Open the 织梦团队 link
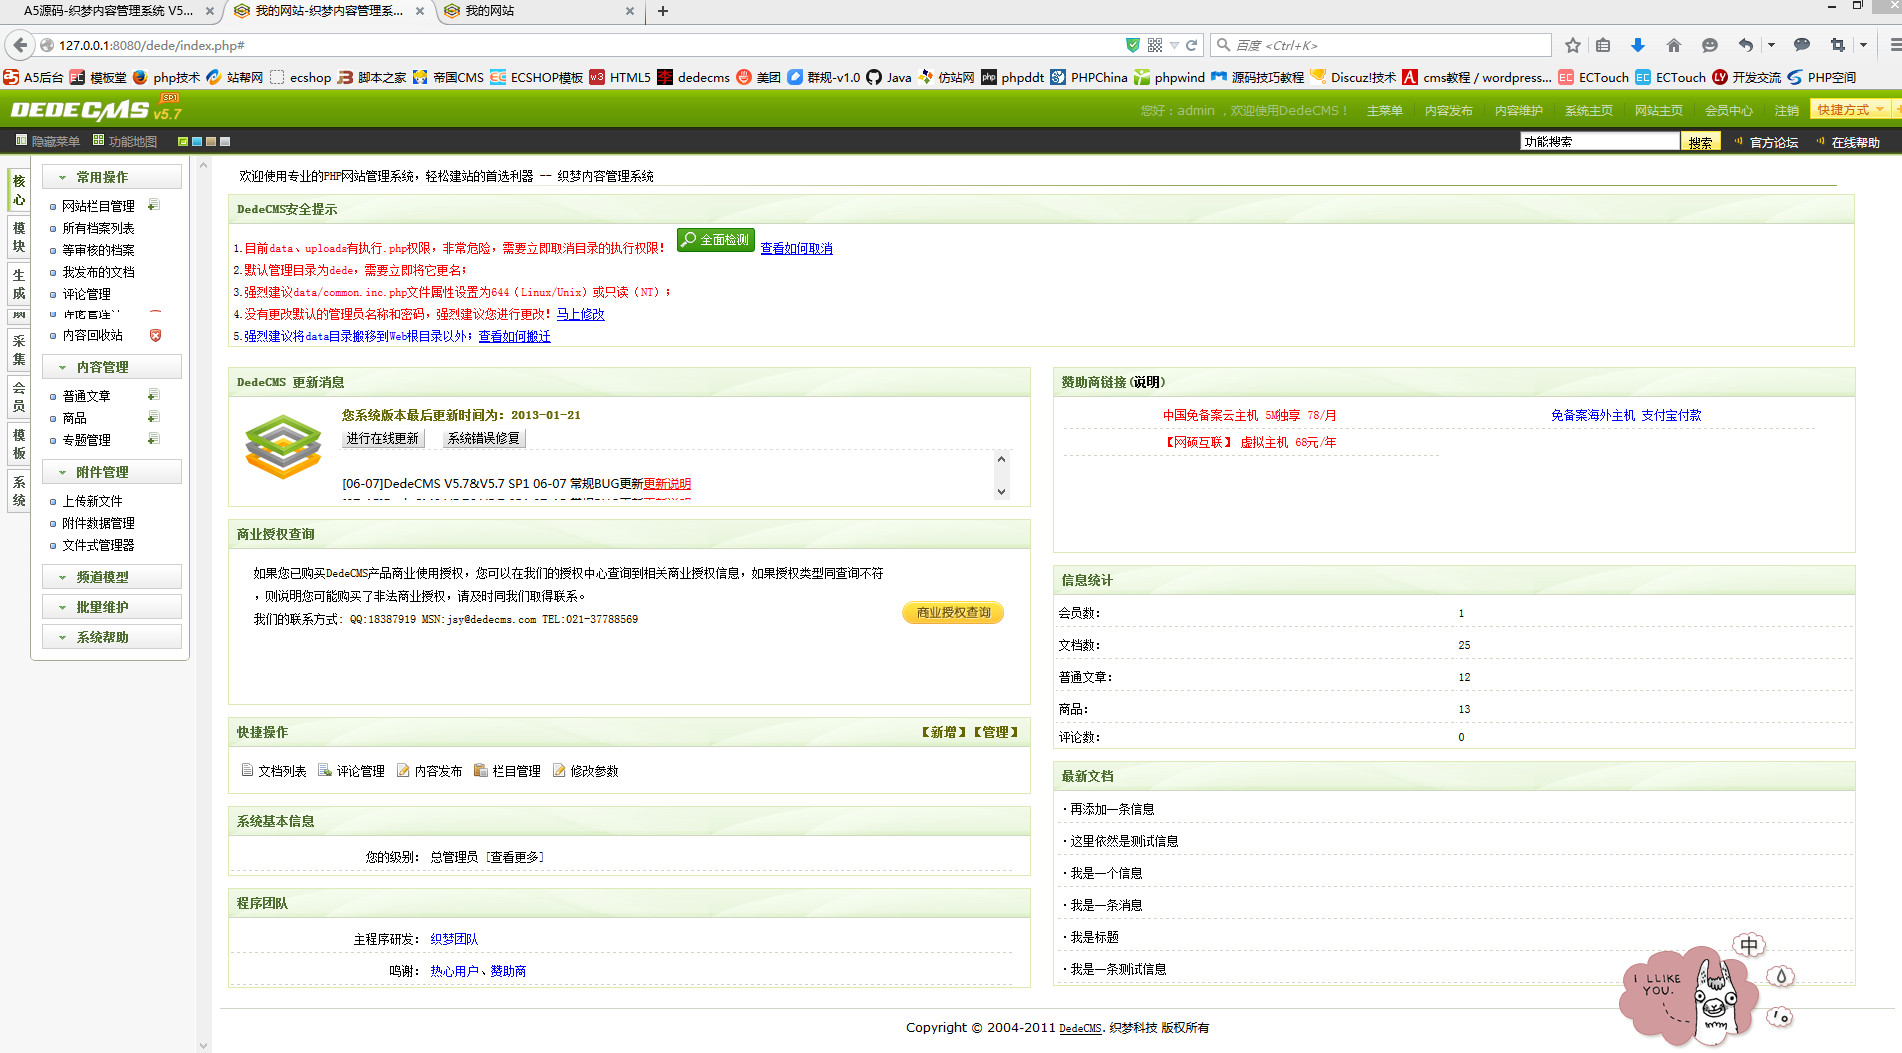The height and width of the screenshot is (1053, 1902). coord(454,939)
